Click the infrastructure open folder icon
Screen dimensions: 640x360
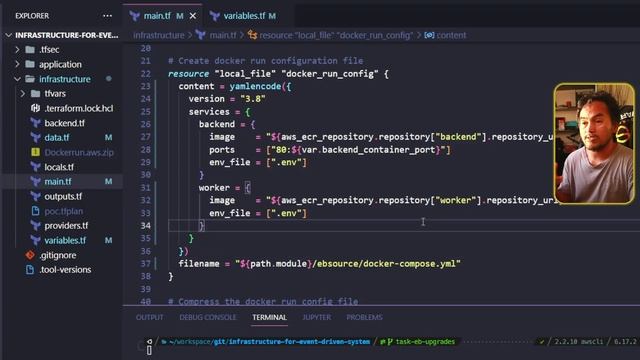point(30,79)
